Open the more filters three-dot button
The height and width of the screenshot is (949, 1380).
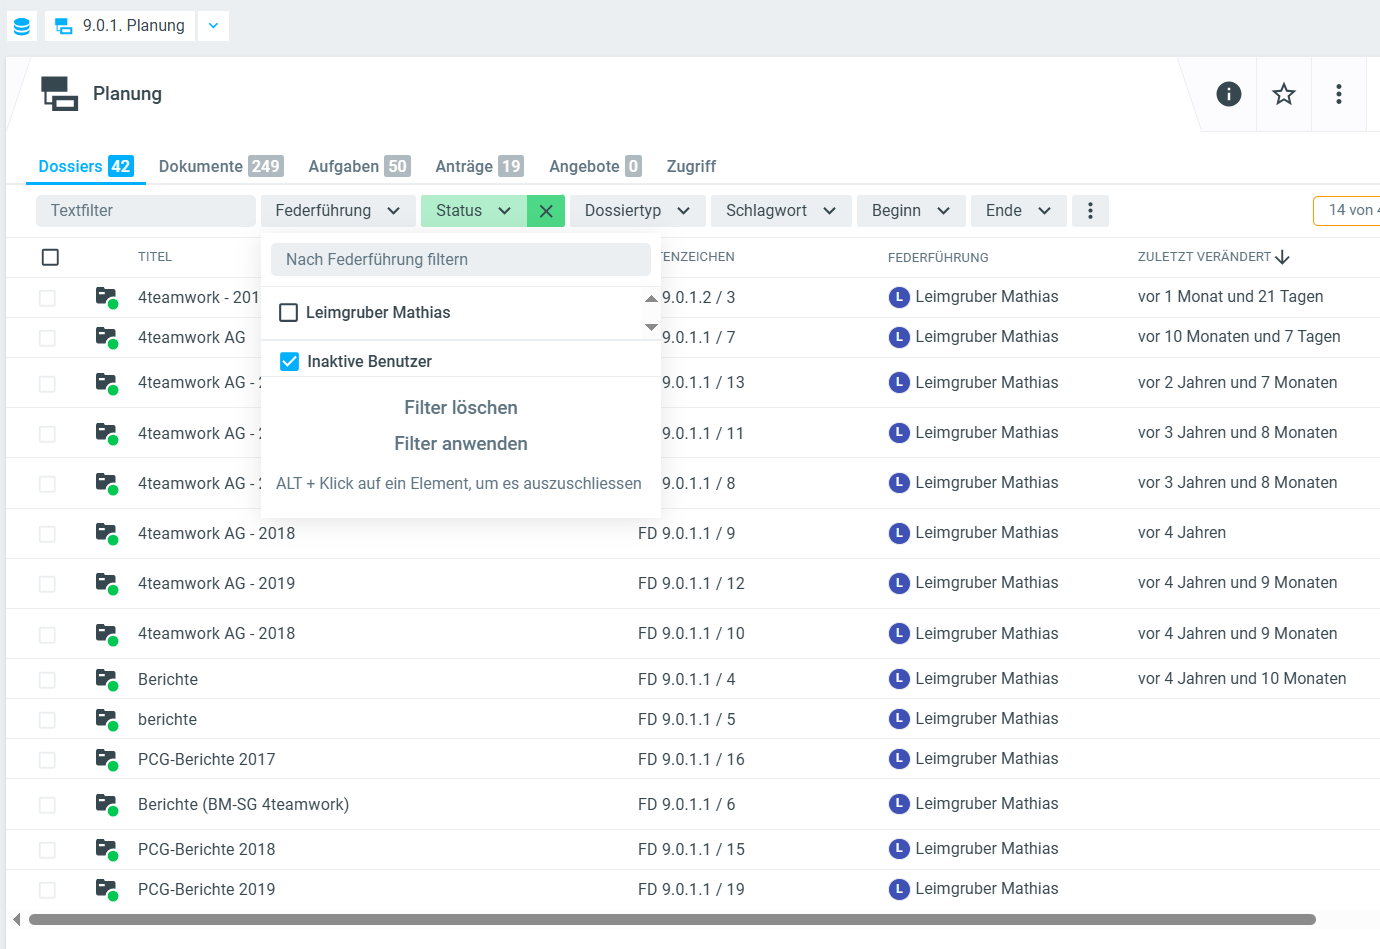pos(1090,211)
